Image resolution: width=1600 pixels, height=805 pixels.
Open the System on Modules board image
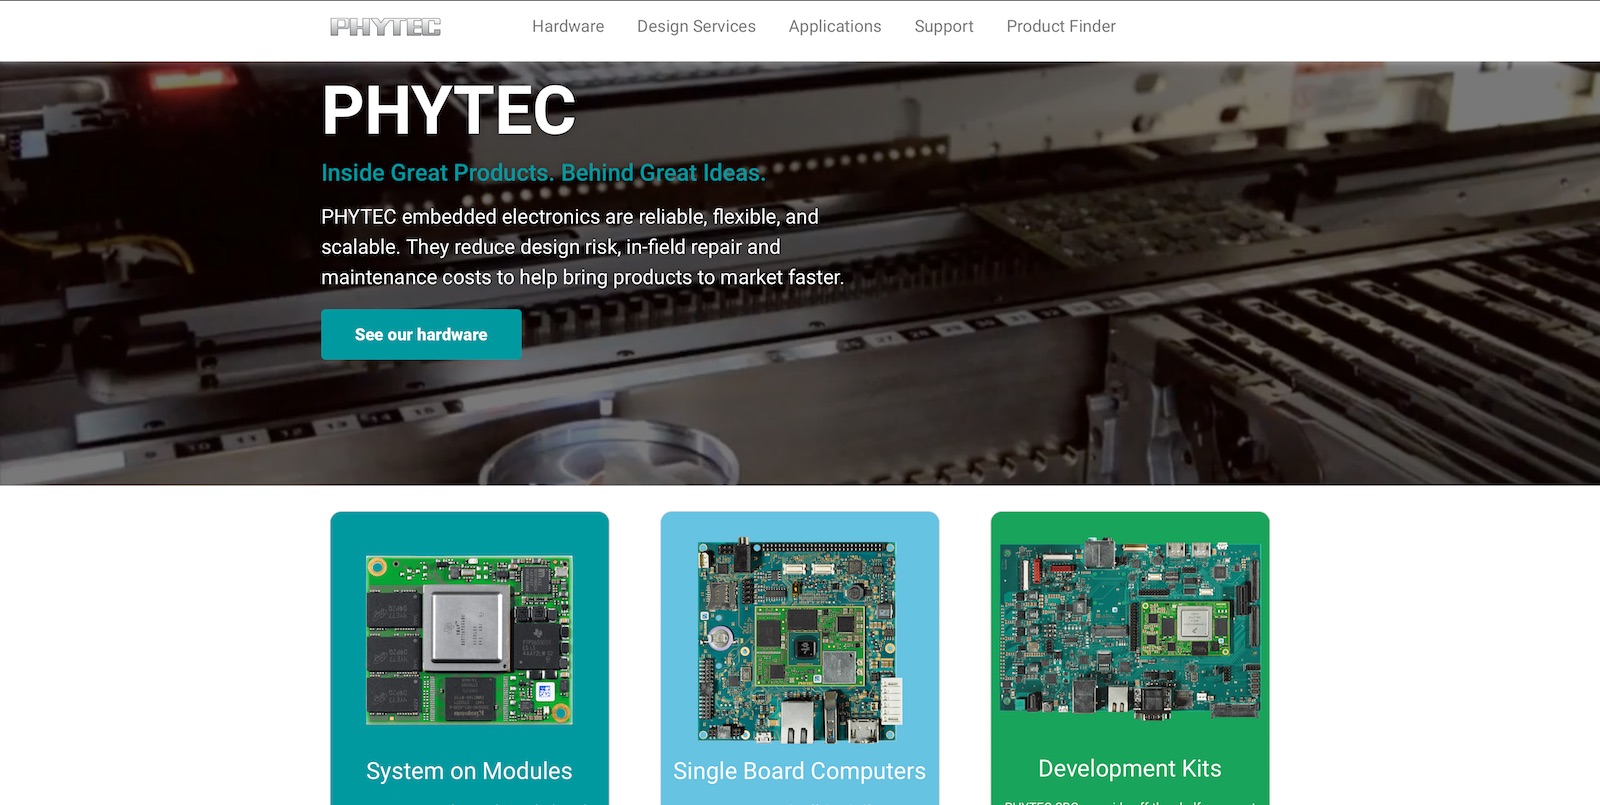click(469, 640)
